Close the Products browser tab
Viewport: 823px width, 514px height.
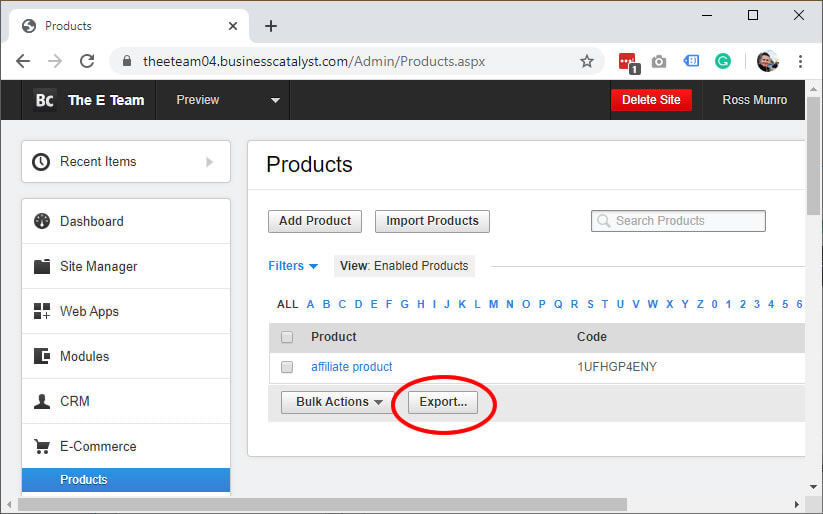pos(233,26)
